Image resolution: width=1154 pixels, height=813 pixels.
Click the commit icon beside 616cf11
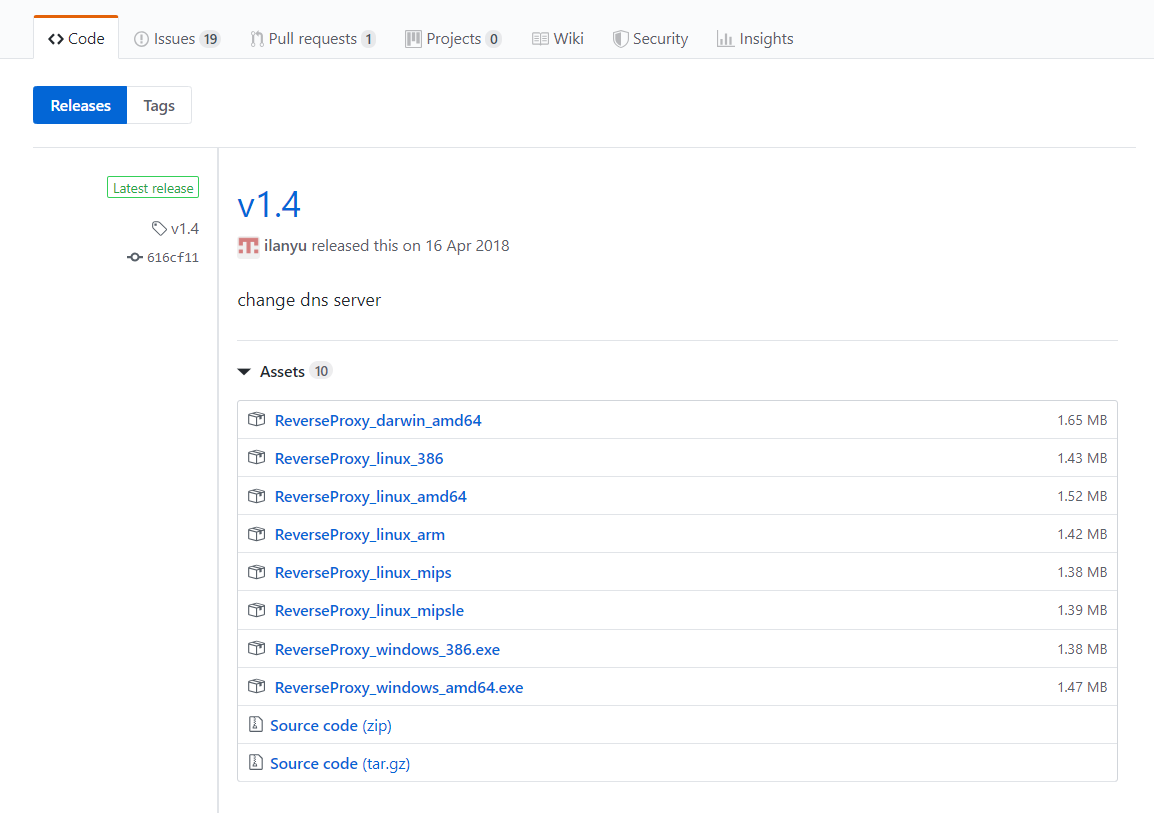[135, 257]
